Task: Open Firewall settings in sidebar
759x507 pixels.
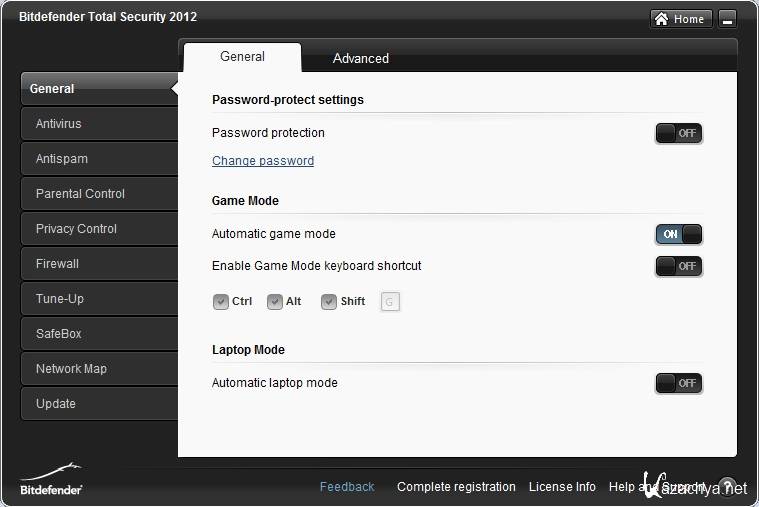Action: 58,264
